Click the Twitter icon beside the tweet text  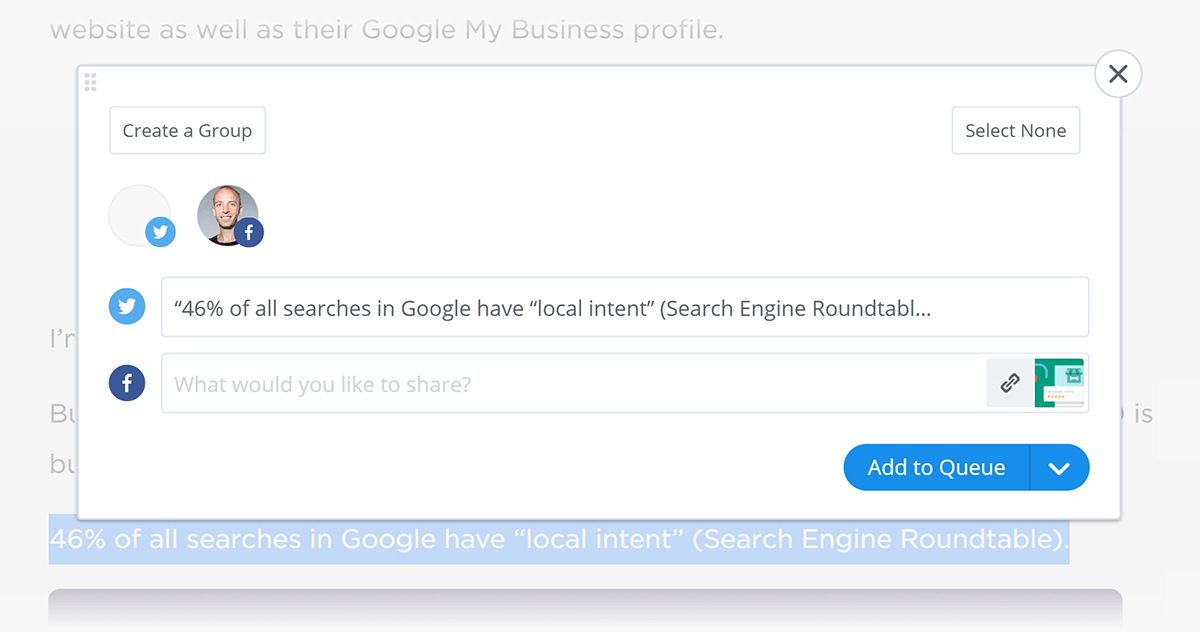[127, 307]
